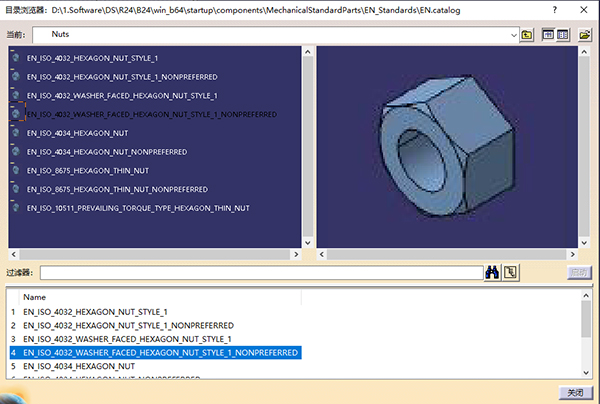Open the browse another catalog icon

click(584, 34)
